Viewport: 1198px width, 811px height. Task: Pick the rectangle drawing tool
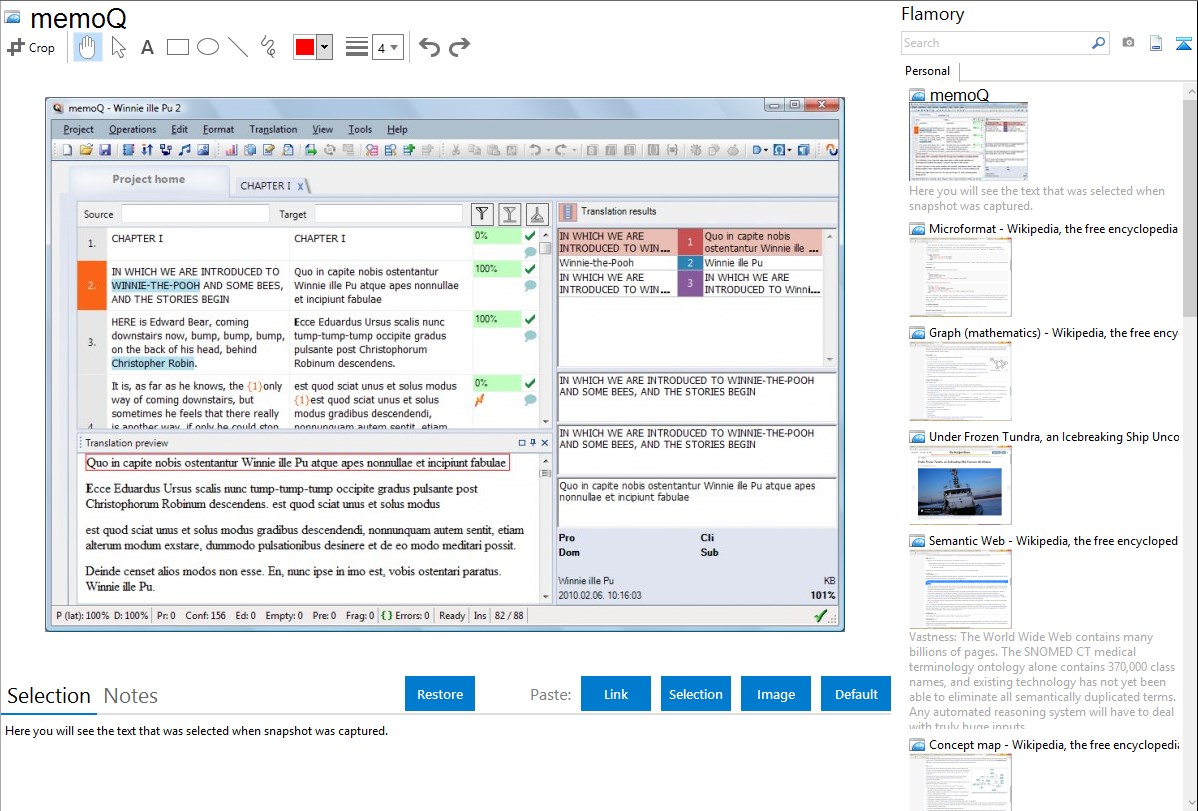pos(177,47)
